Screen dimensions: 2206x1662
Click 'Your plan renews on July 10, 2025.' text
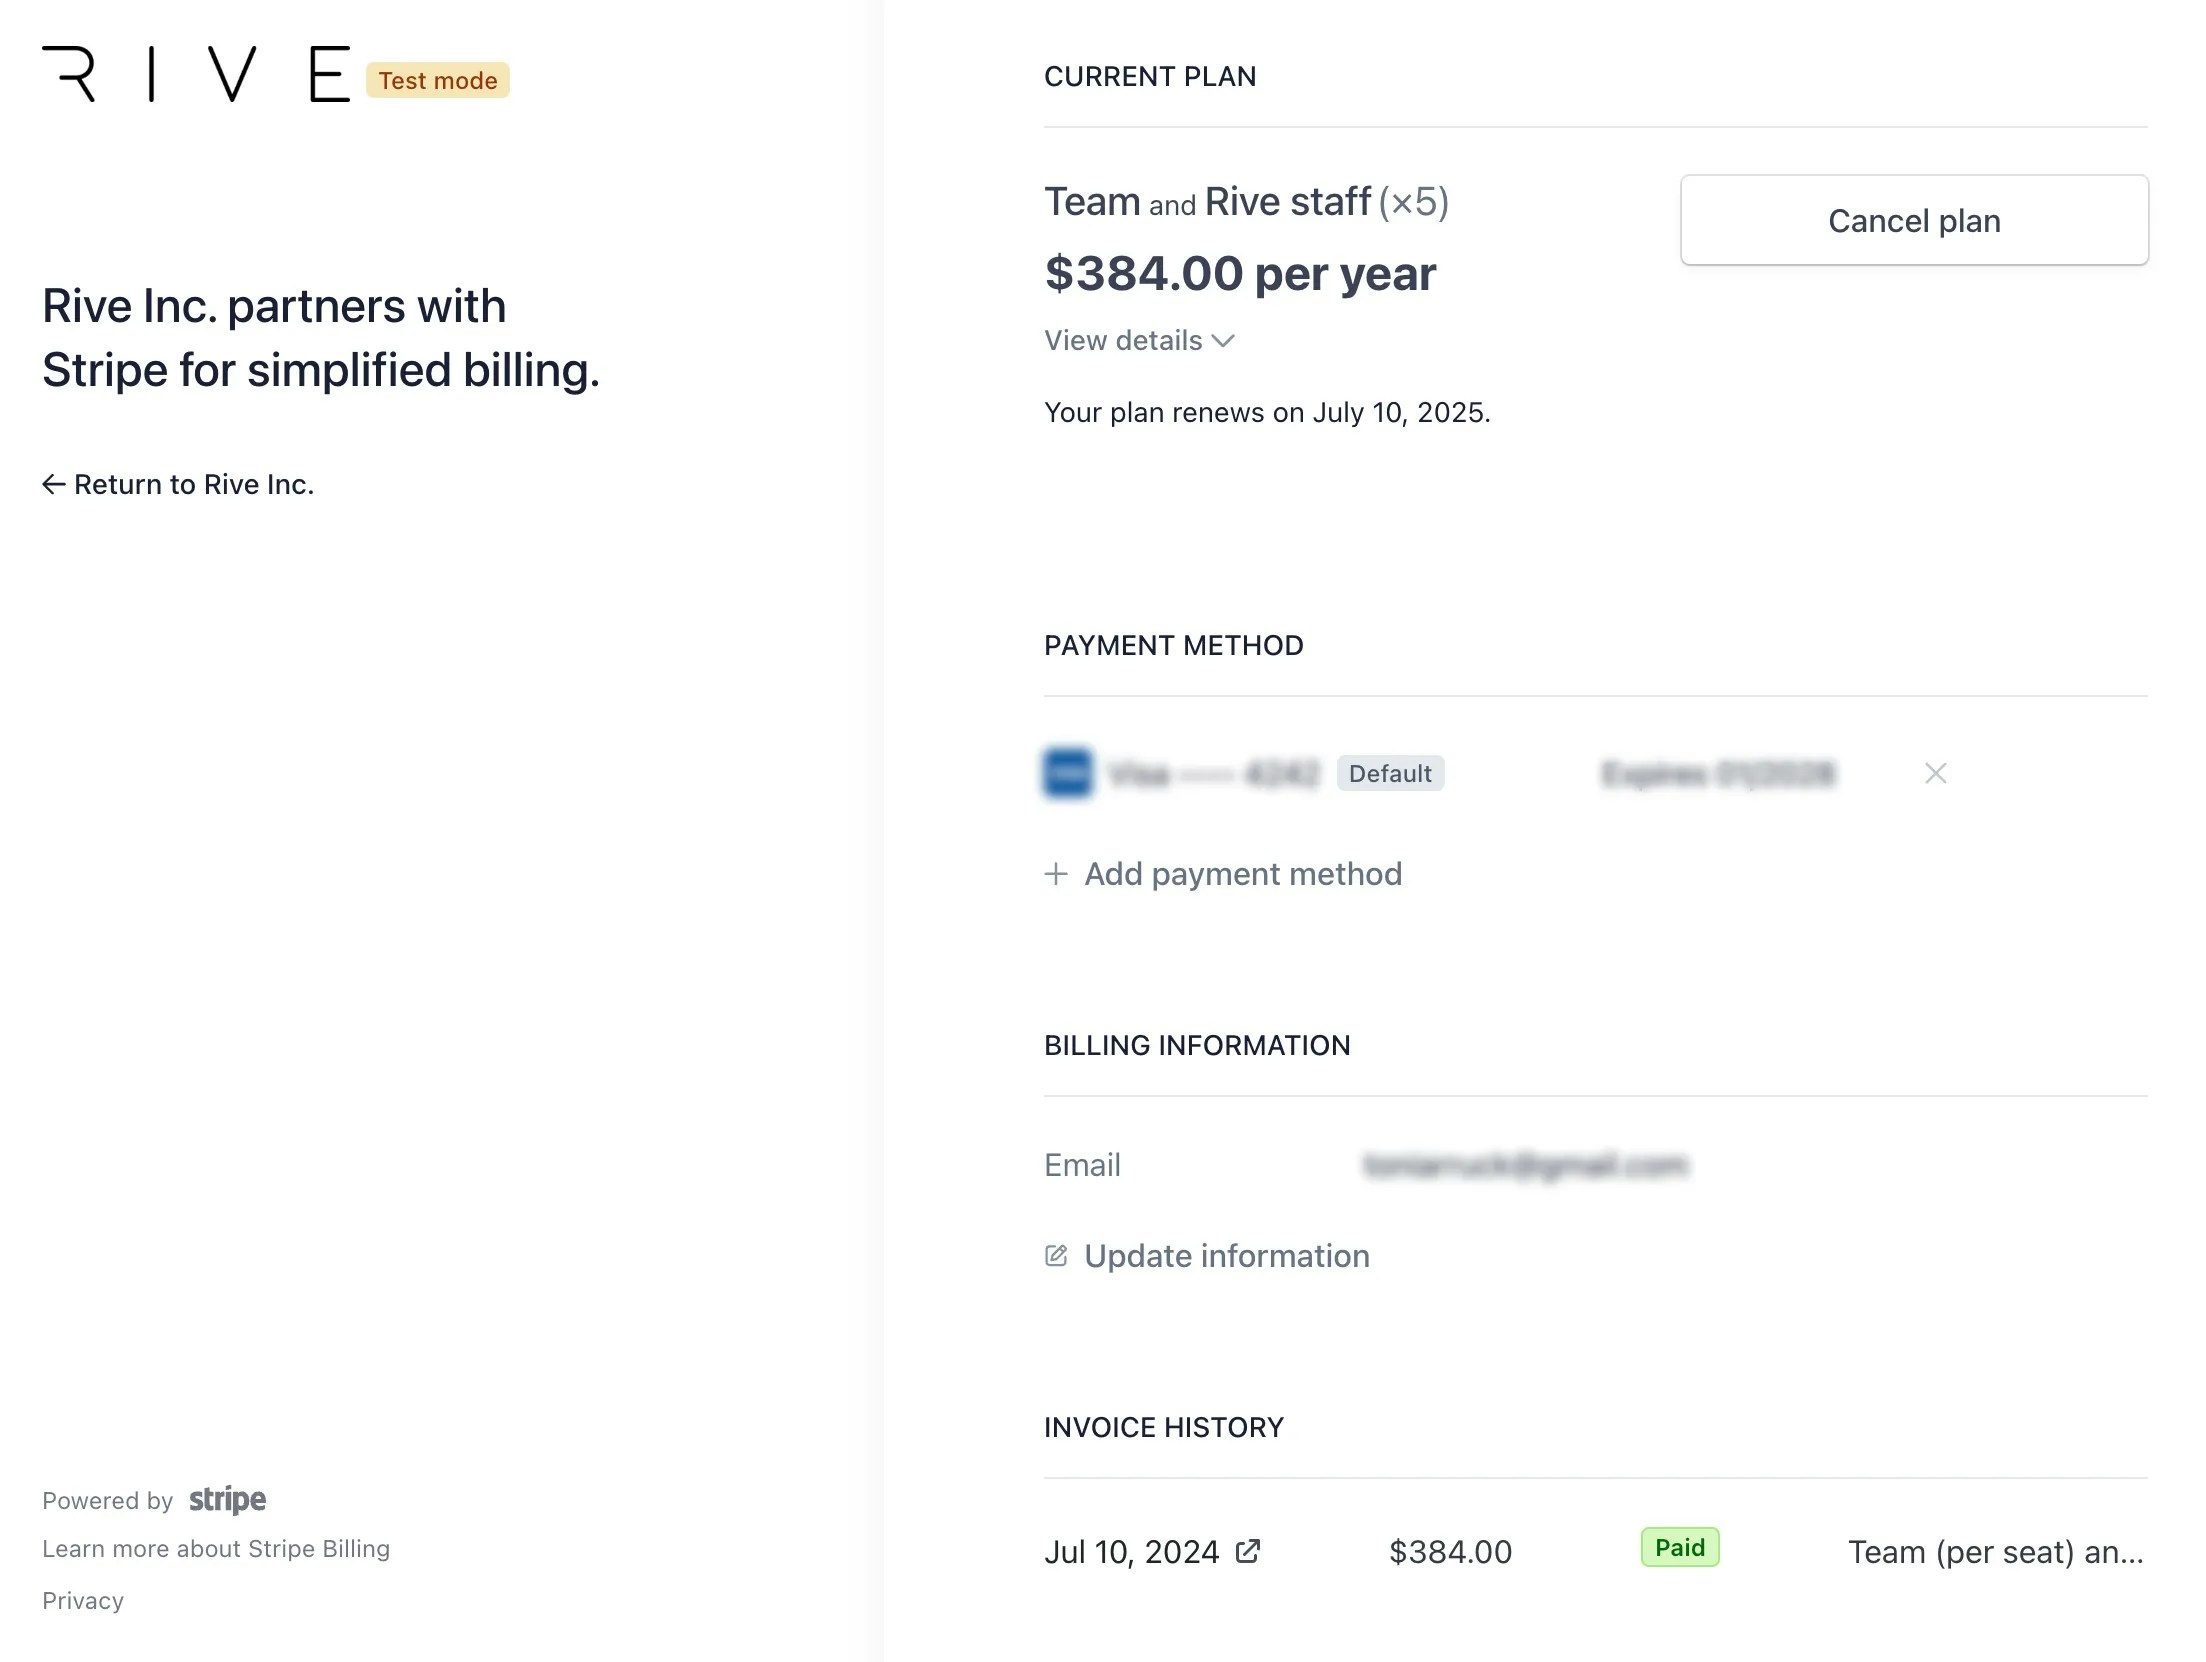[1267, 413]
